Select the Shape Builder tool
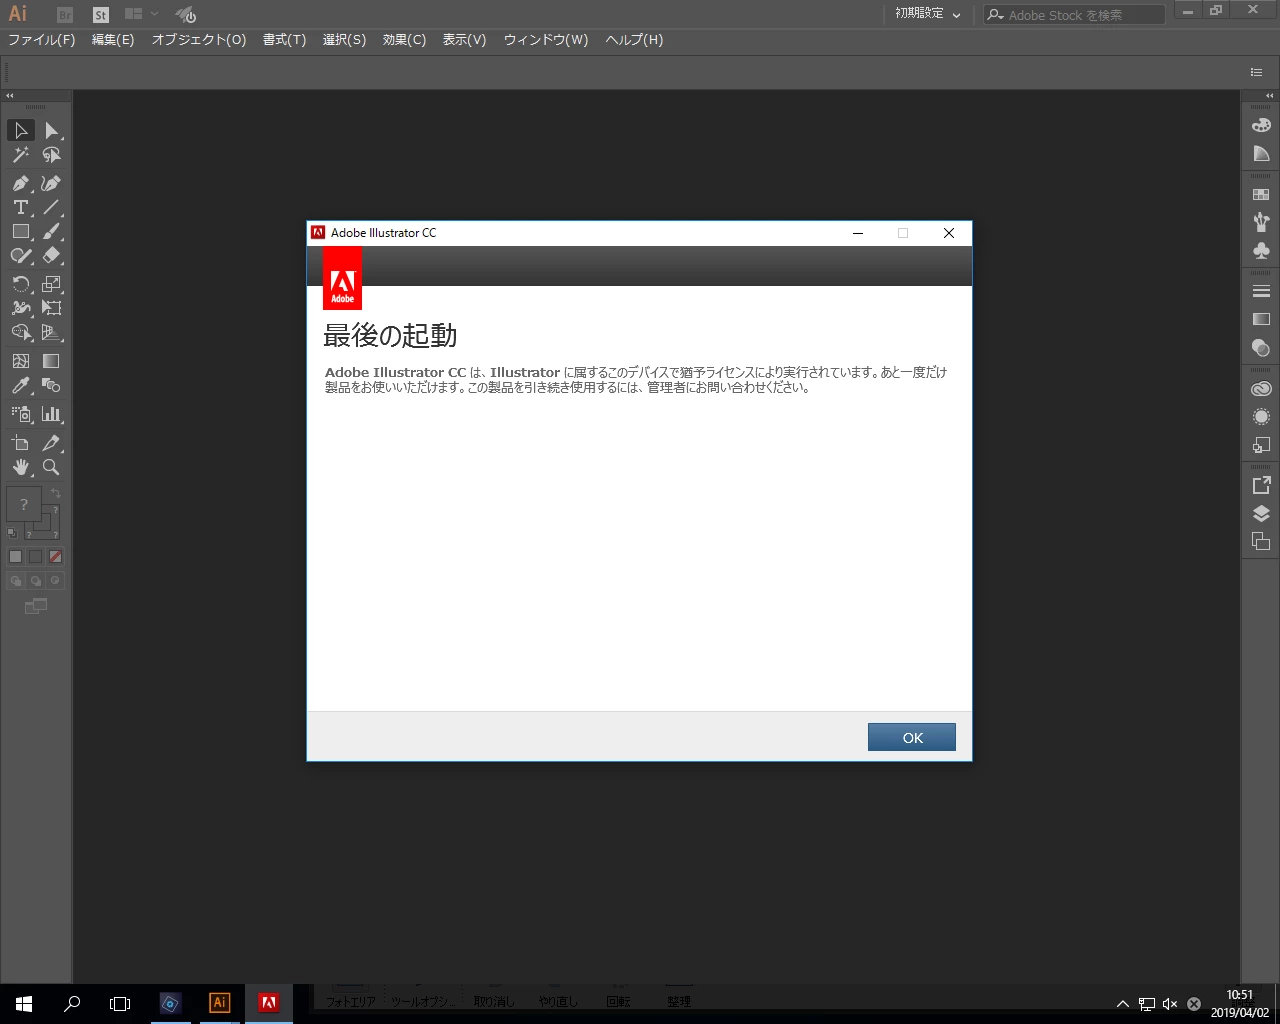Screen dimensions: 1280x1024 pyautogui.click(x=21, y=333)
